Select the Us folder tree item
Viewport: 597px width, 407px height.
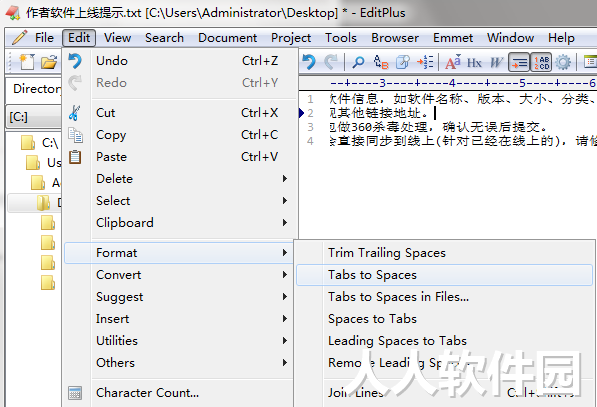point(43,163)
